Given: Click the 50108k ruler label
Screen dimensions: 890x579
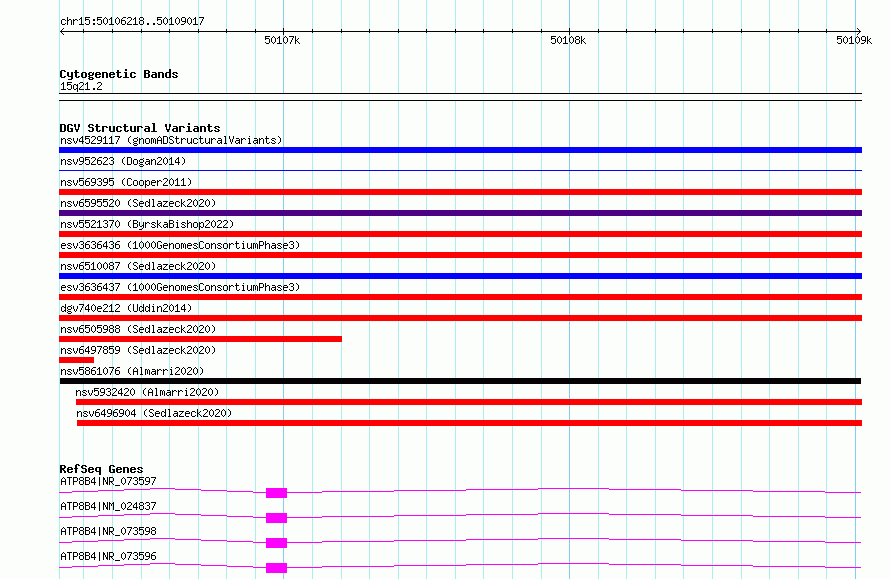Looking at the screenshot, I should point(568,40).
